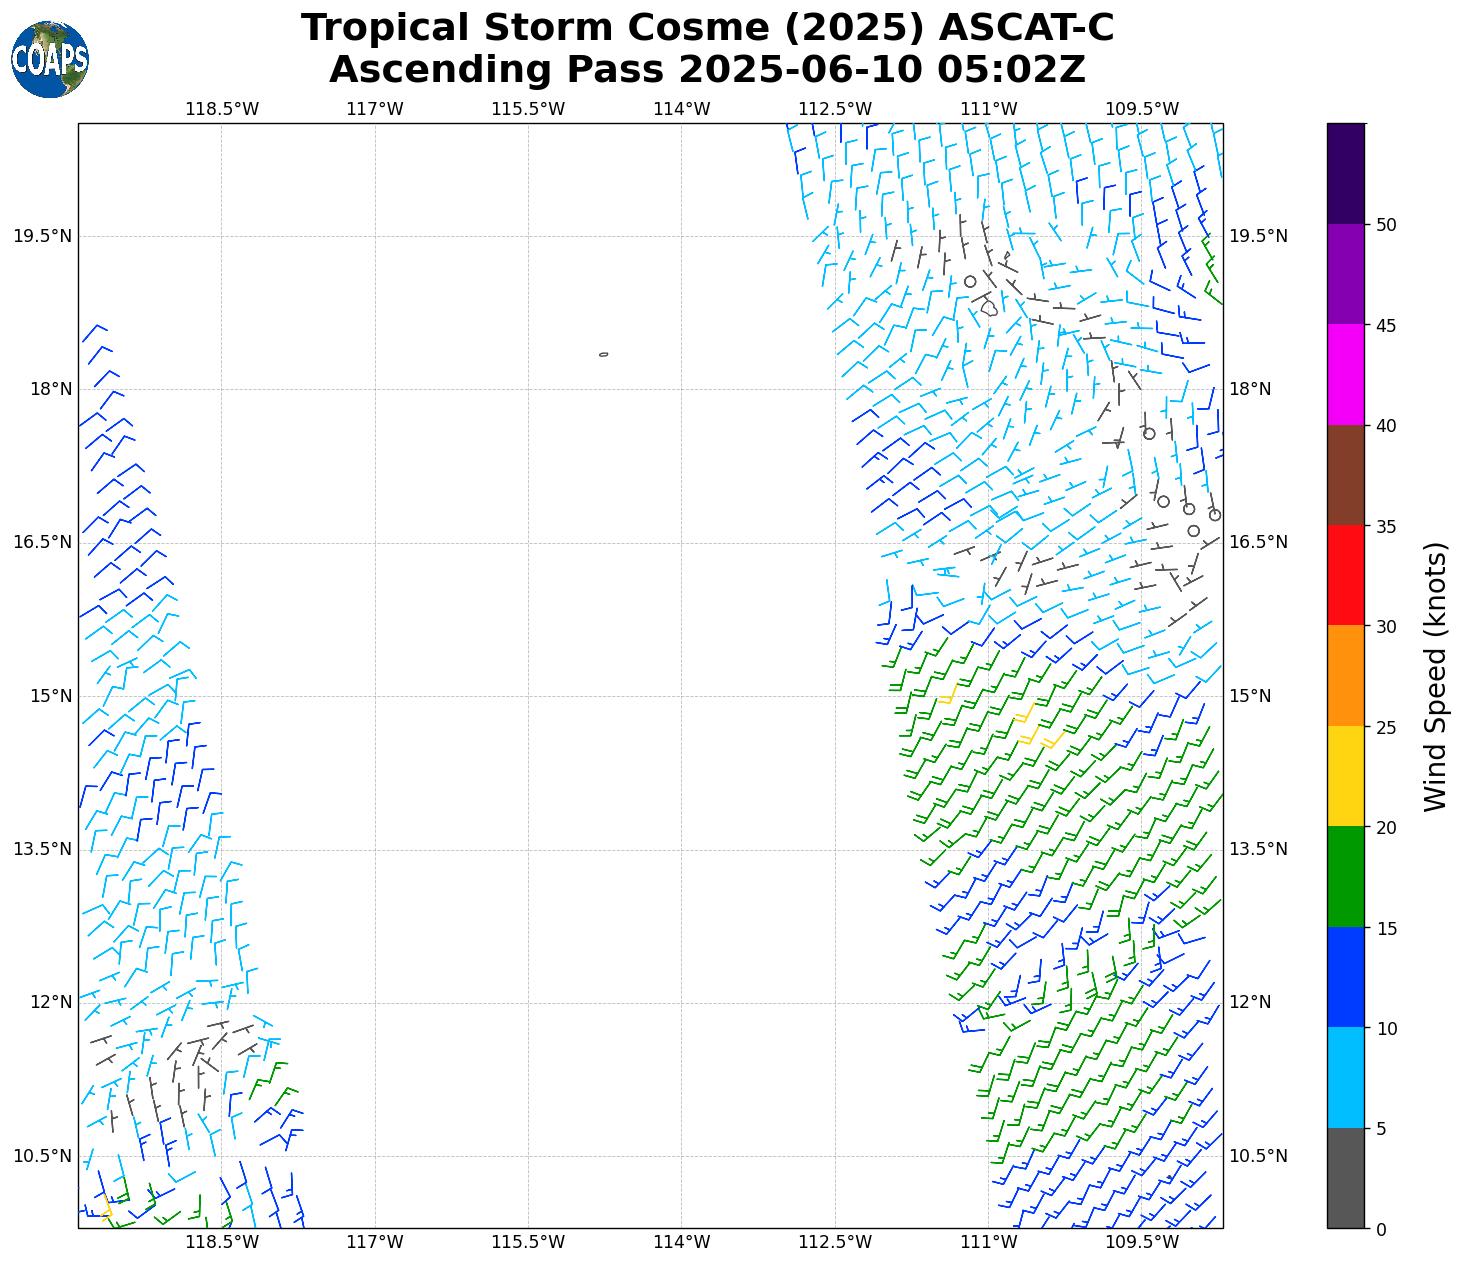Click the small island outline near 114.8°W
Image resolution: width=1464 pixels, height=1264 pixels.
(x=603, y=354)
